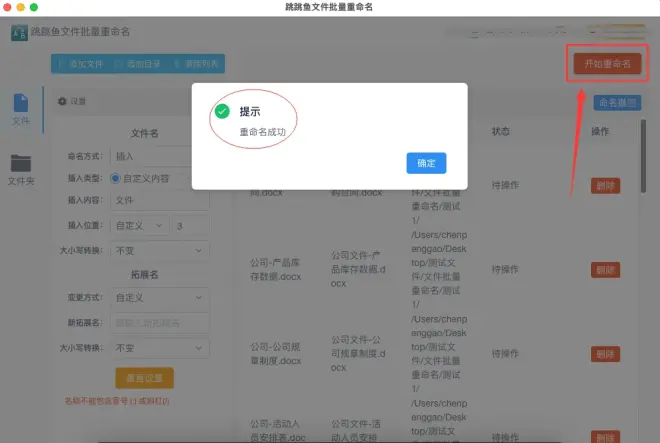This screenshot has height=443, width=660.
Task: Start renaming with the 开始重命名 button
Action: click(607, 64)
